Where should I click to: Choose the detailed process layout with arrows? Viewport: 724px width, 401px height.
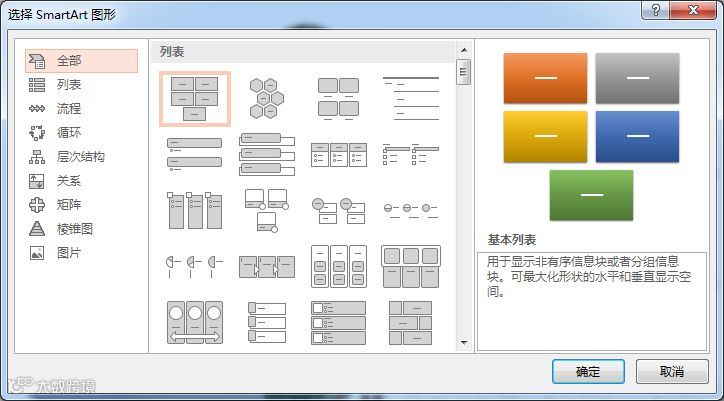pyautogui.click(x=266, y=267)
